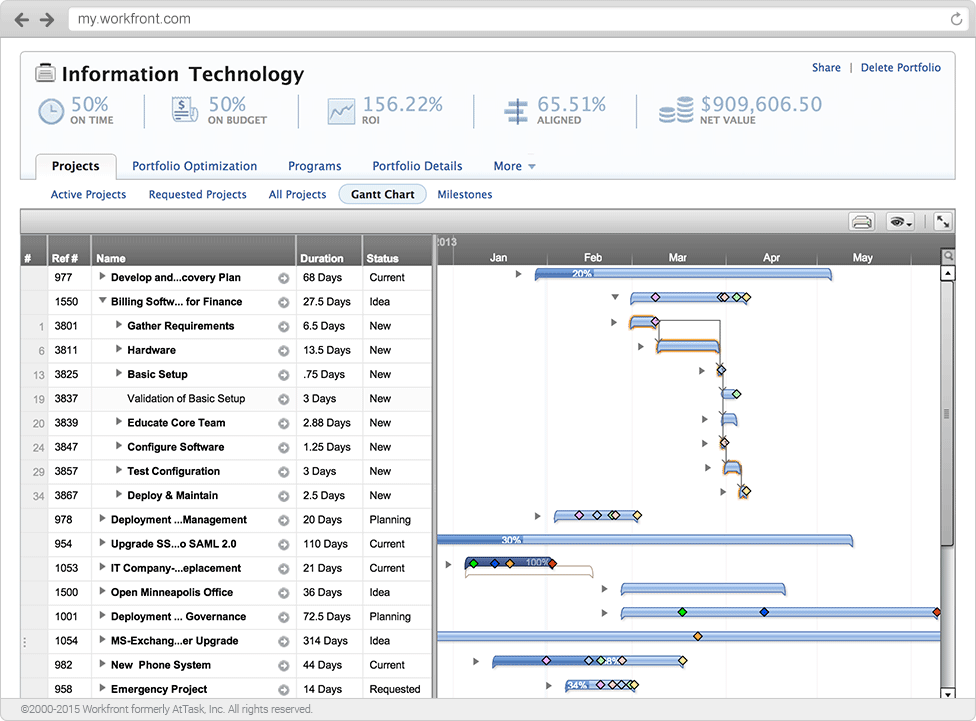Open details icon for Upgrade SS...o SAML 2.0
976x721 pixels.
(x=284, y=545)
